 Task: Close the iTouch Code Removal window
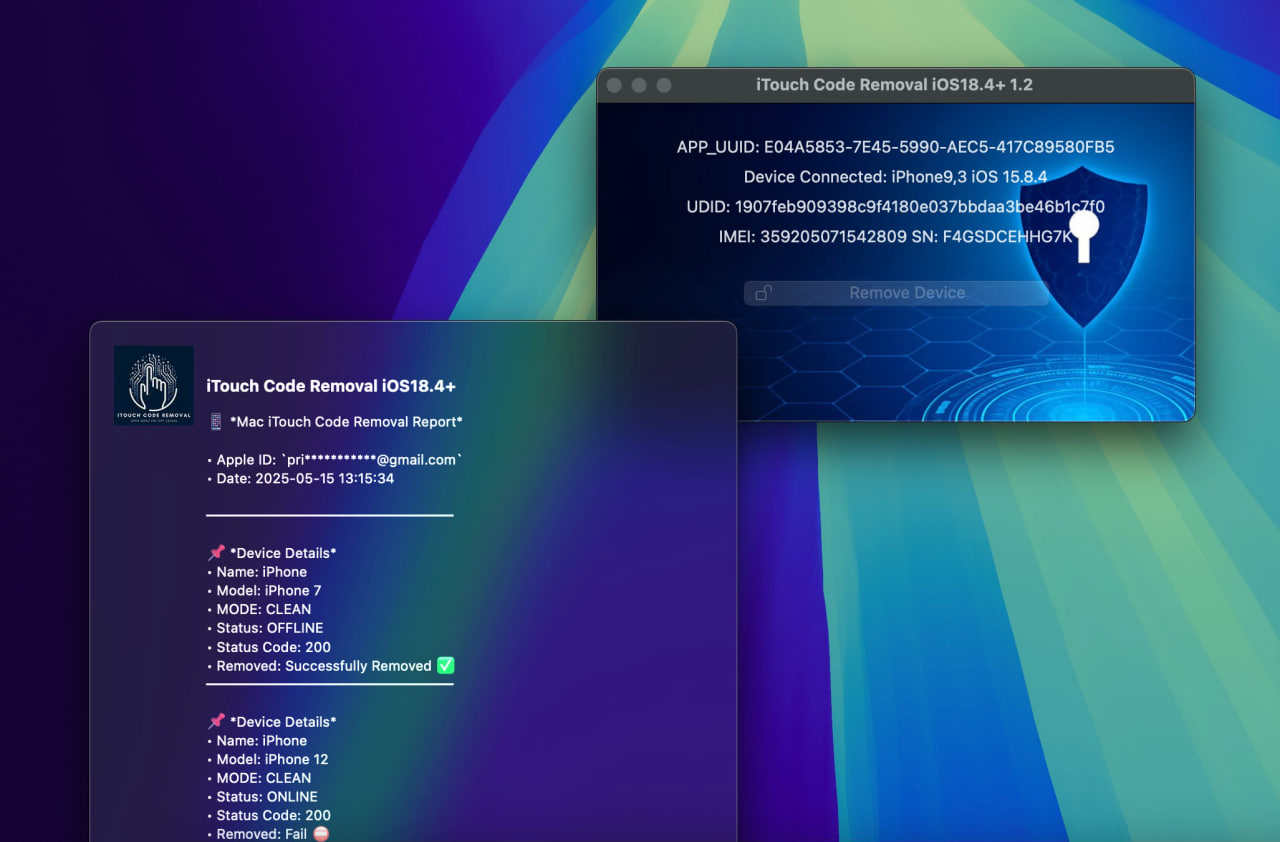point(615,86)
